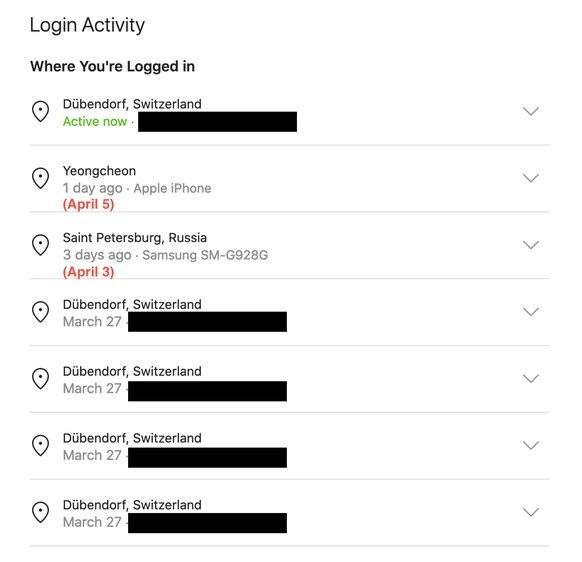Click the Yeongcheon location pin icon

(40, 178)
